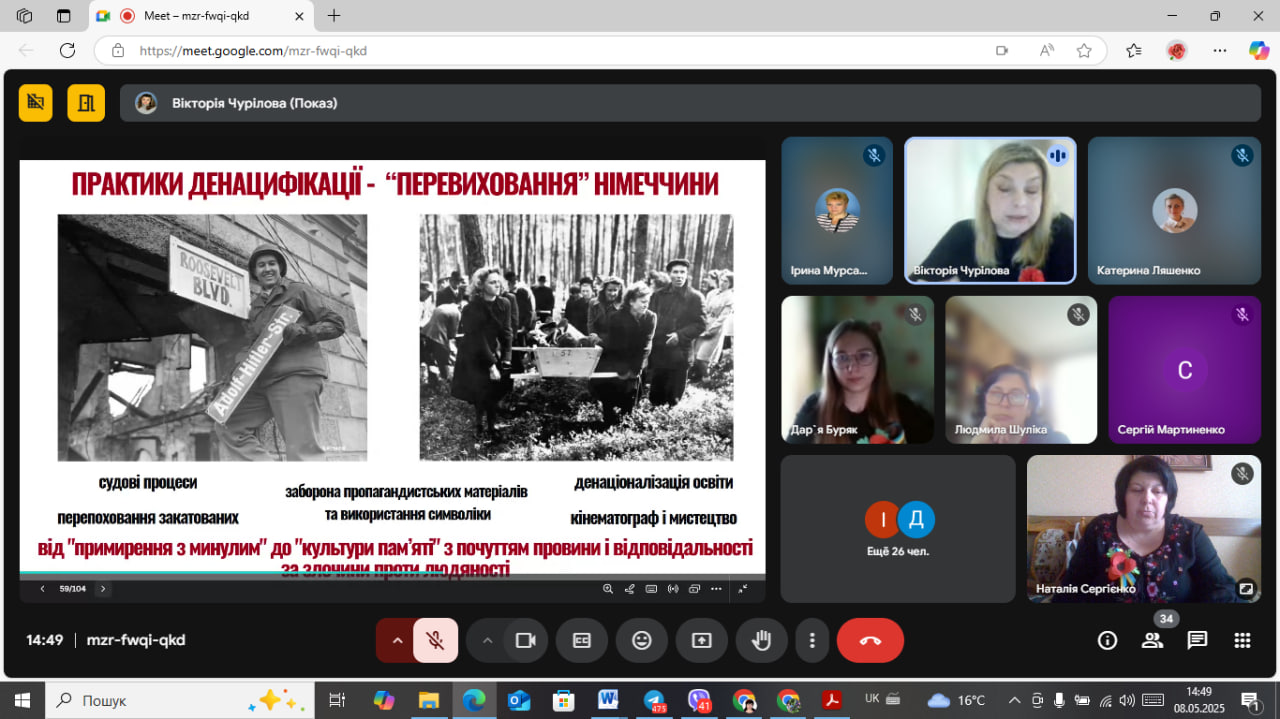
Task: Toggle microphone mute in Meet controls
Action: point(435,640)
